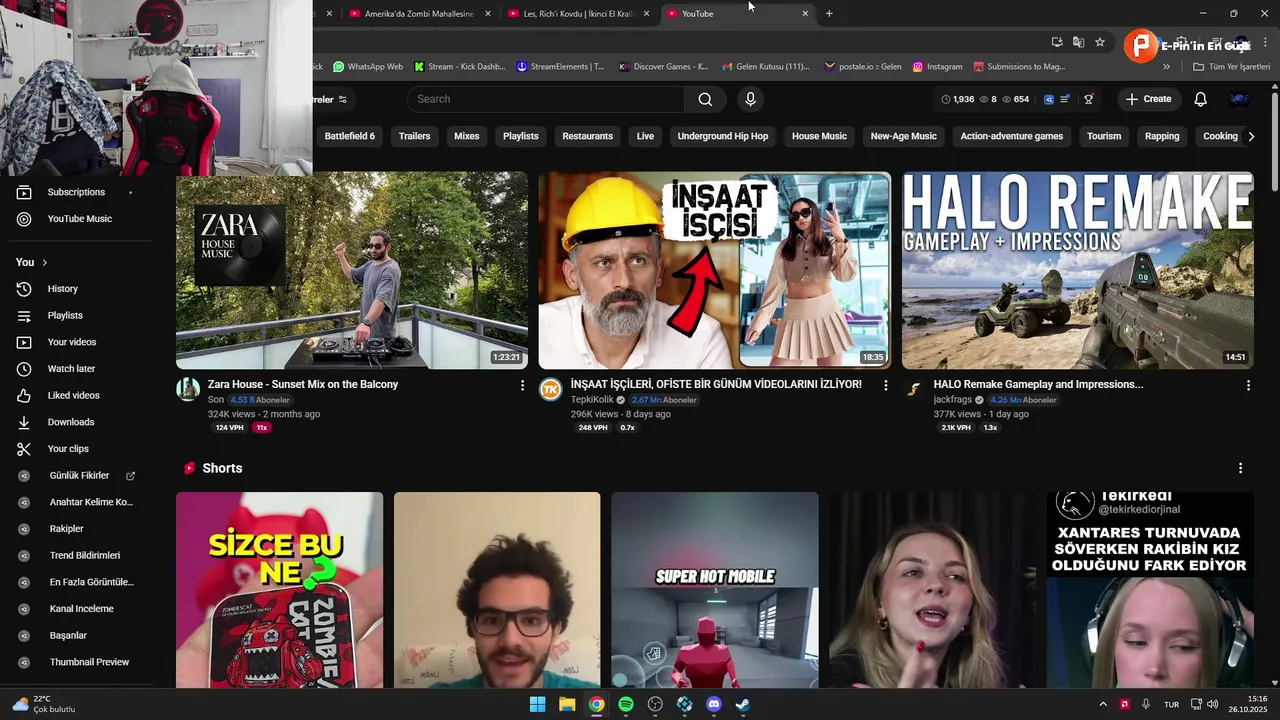Click the blue camera extension icon

coord(1049,99)
